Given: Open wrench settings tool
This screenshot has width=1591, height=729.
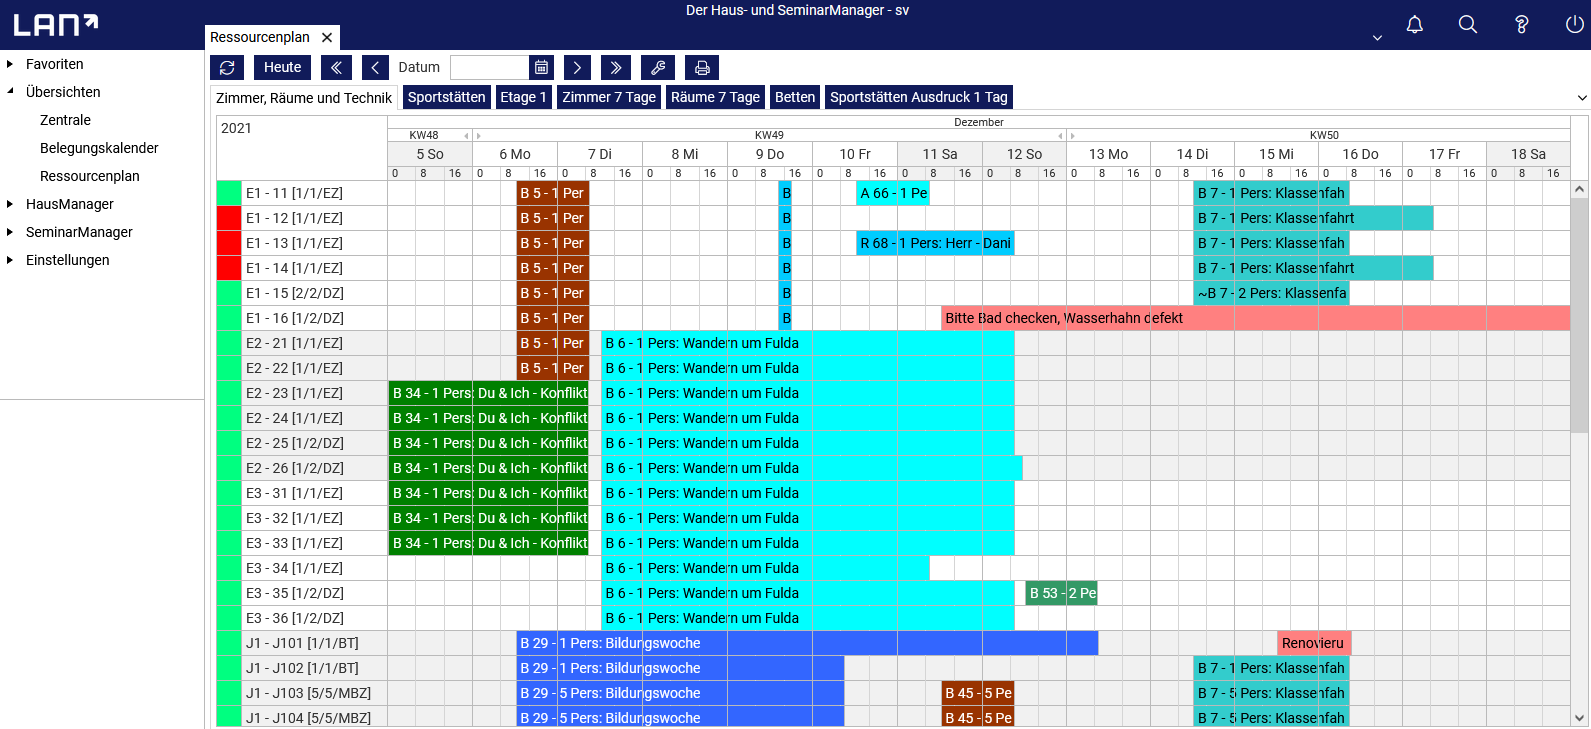Looking at the screenshot, I should (x=658, y=67).
